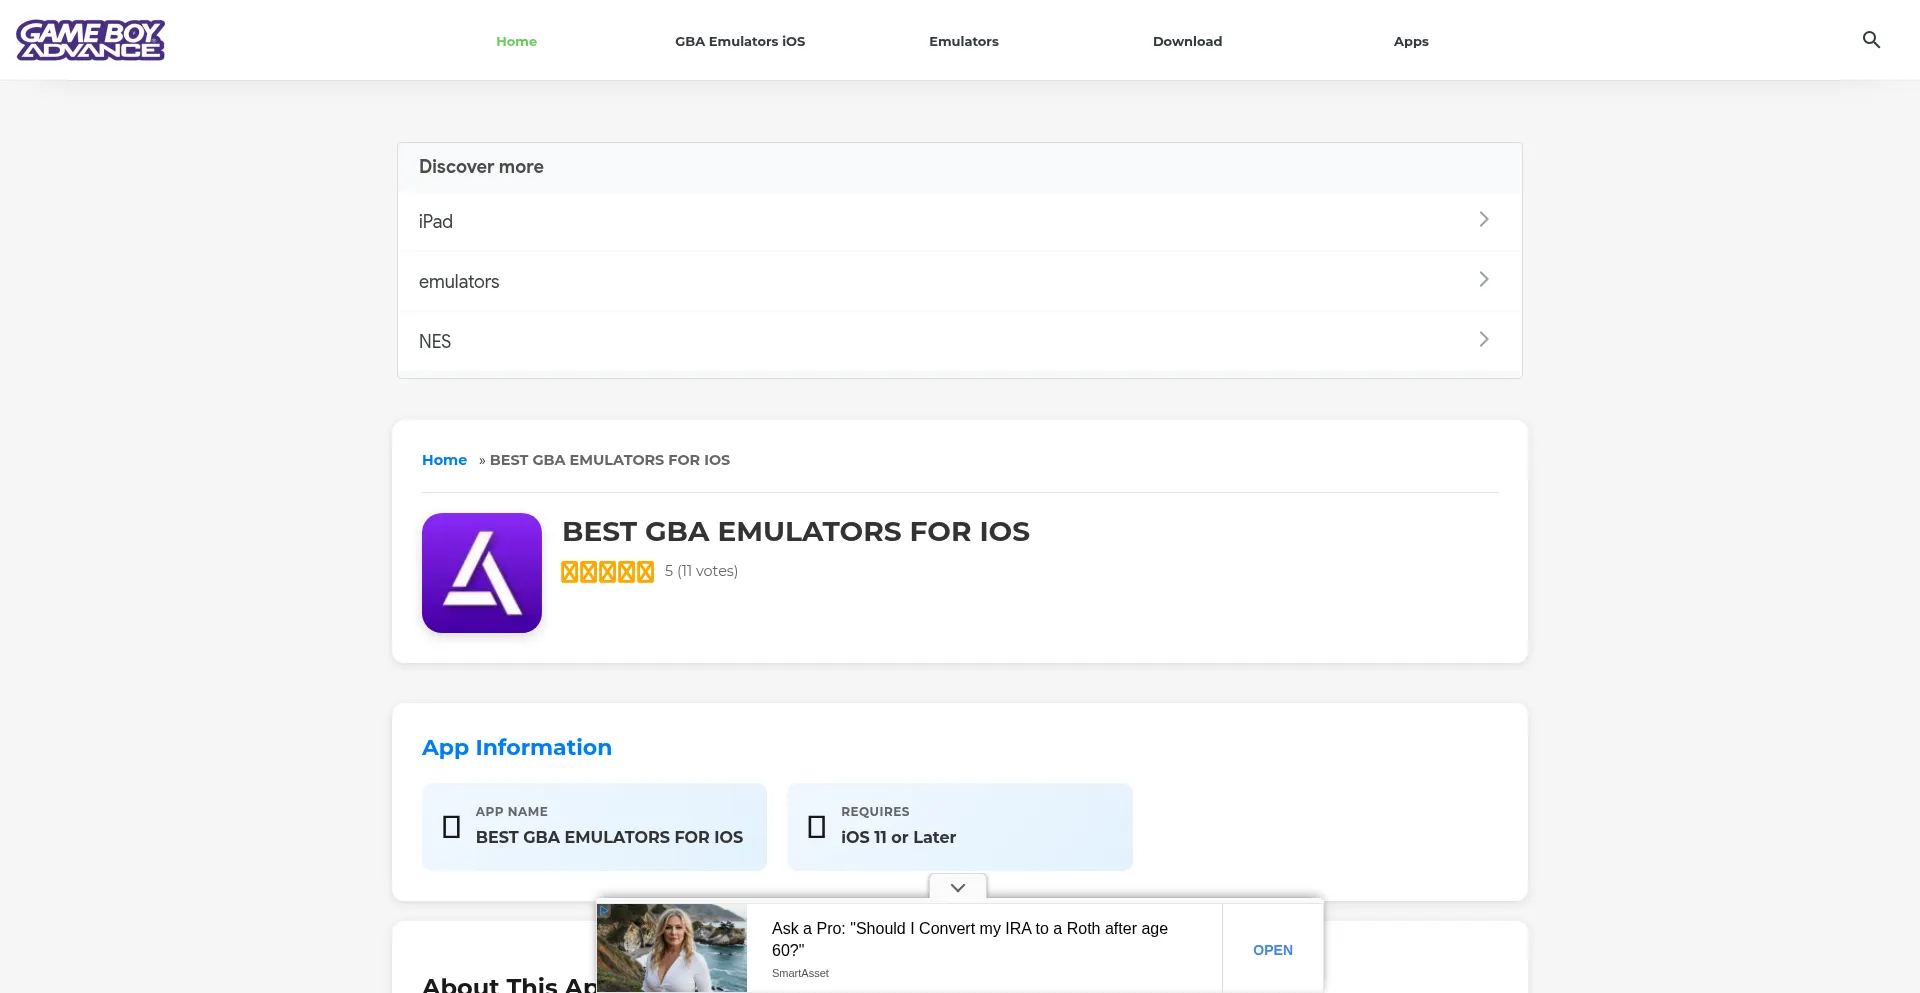Image resolution: width=1920 pixels, height=993 pixels.
Task: Click the purple app icon thumbnail
Action: (482, 573)
